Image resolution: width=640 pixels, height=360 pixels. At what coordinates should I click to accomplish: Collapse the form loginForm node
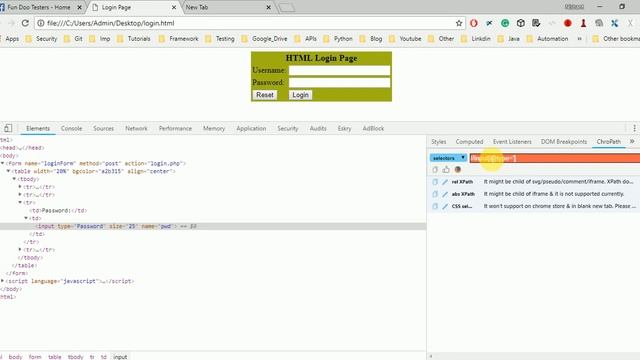click(x=2, y=163)
